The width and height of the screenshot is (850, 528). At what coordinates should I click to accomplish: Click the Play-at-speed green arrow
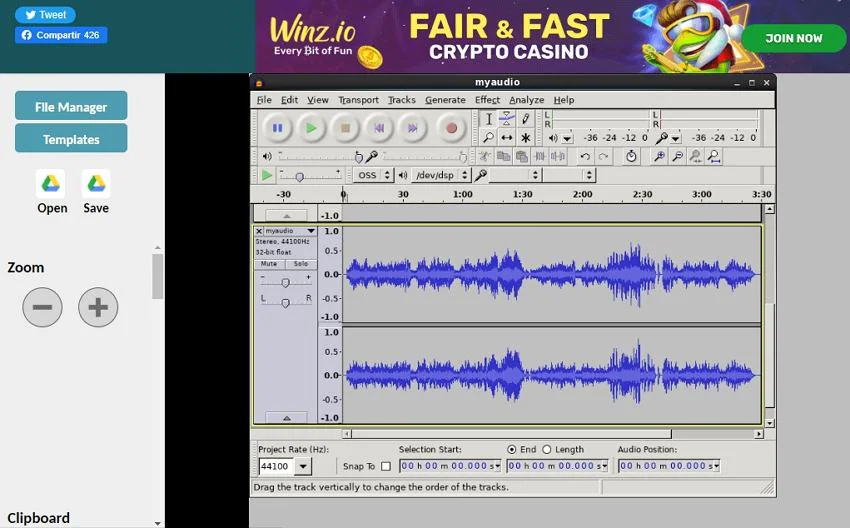click(x=266, y=175)
